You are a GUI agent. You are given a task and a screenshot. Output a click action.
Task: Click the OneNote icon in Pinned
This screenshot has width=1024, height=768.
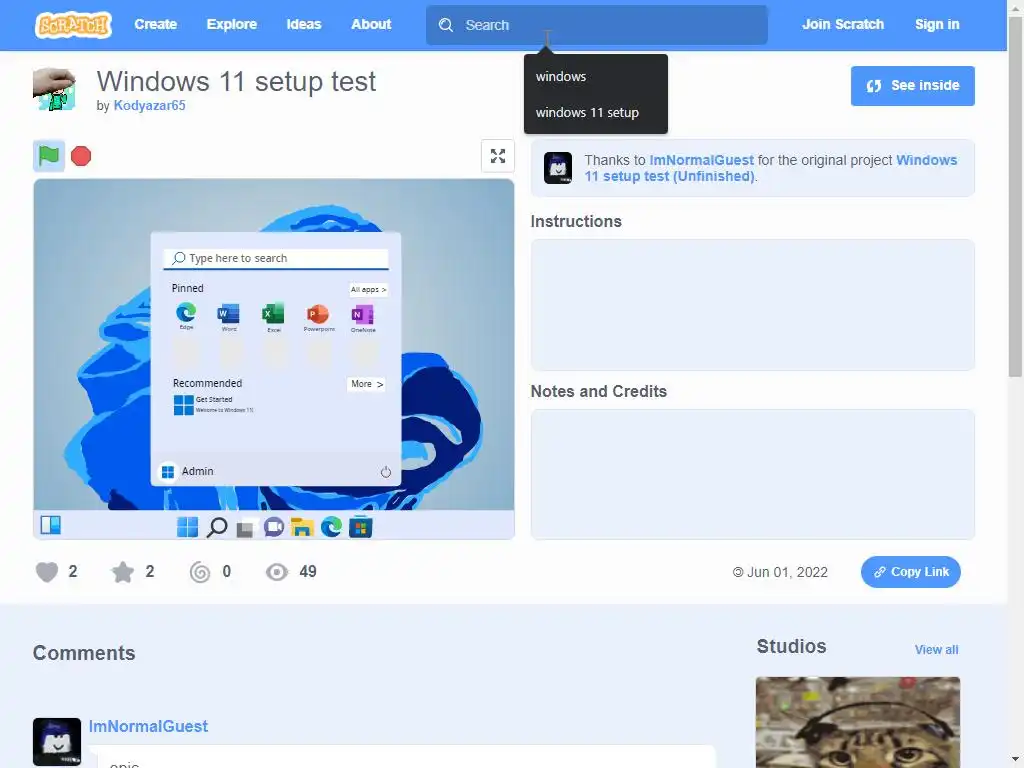click(362, 315)
